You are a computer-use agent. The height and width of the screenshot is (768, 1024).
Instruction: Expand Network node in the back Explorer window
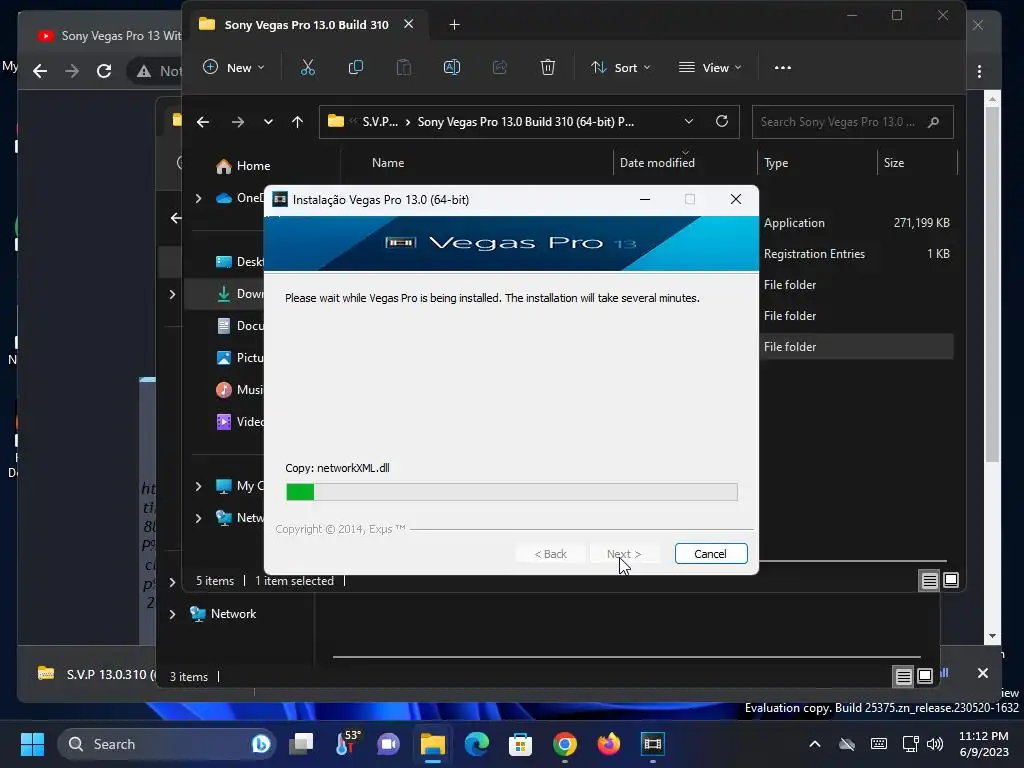tap(172, 614)
